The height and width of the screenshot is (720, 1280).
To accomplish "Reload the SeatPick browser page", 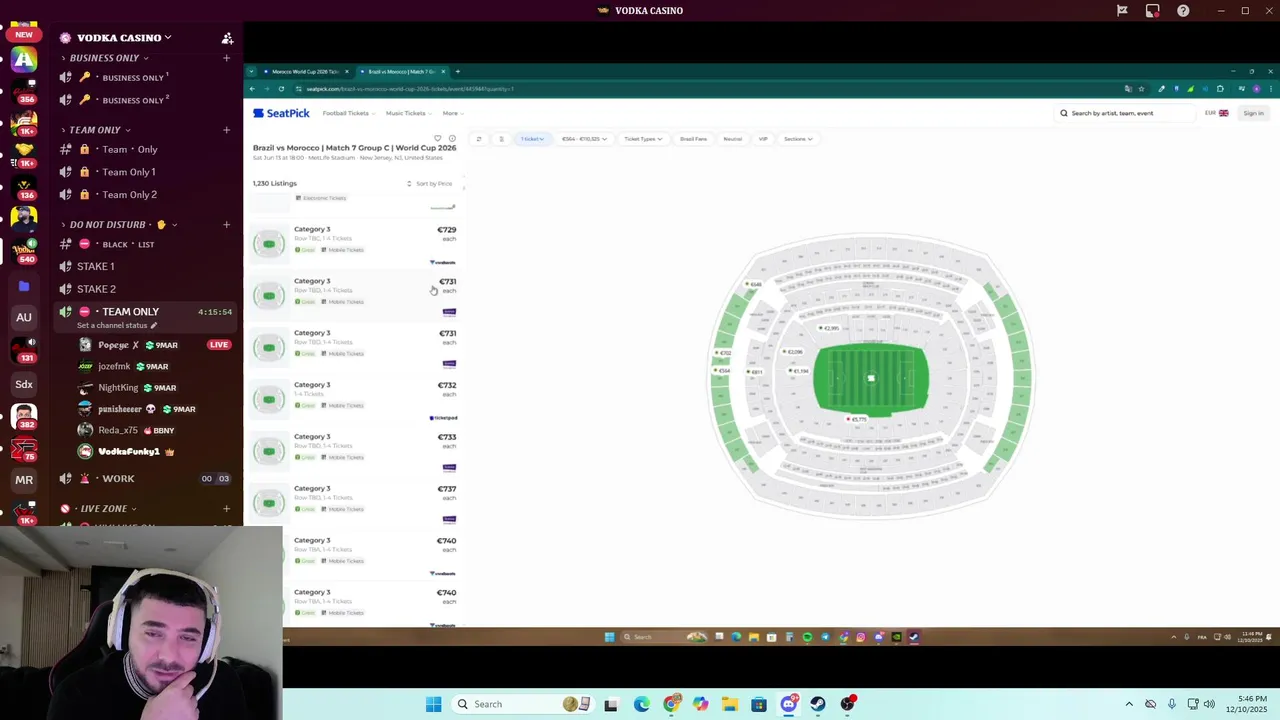I will tap(281, 89).
